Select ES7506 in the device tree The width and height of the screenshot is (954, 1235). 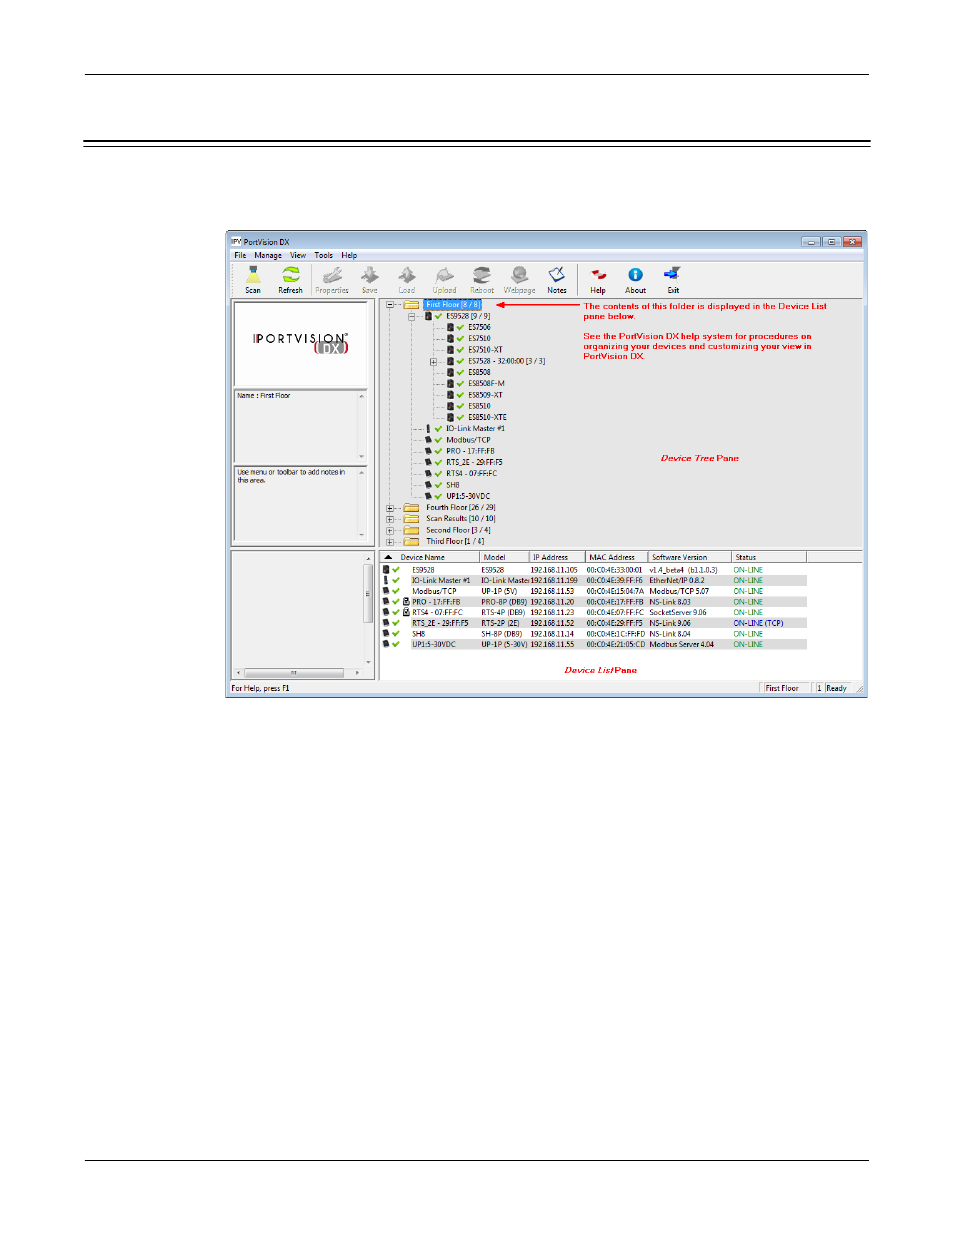pos(479,327)
